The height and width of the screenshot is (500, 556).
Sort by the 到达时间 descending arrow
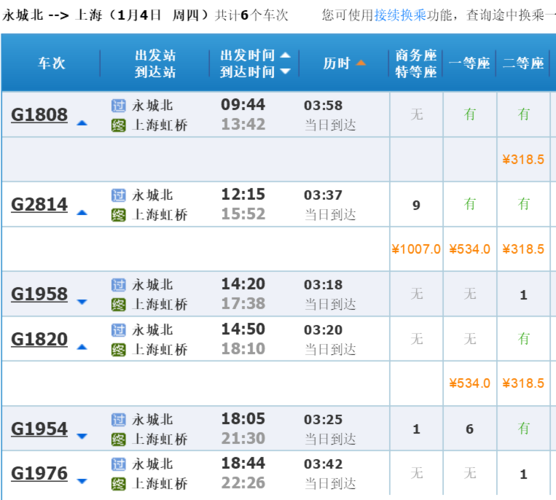pyautogui.click(x=285, y=72)
